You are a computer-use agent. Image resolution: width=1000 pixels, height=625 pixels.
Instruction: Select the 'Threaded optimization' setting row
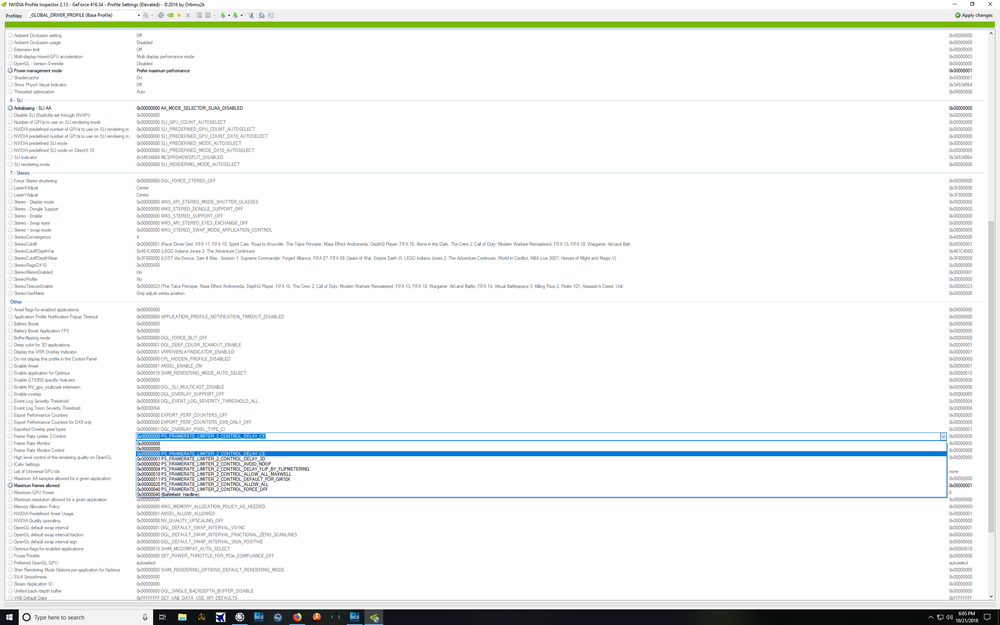point(497,92)
